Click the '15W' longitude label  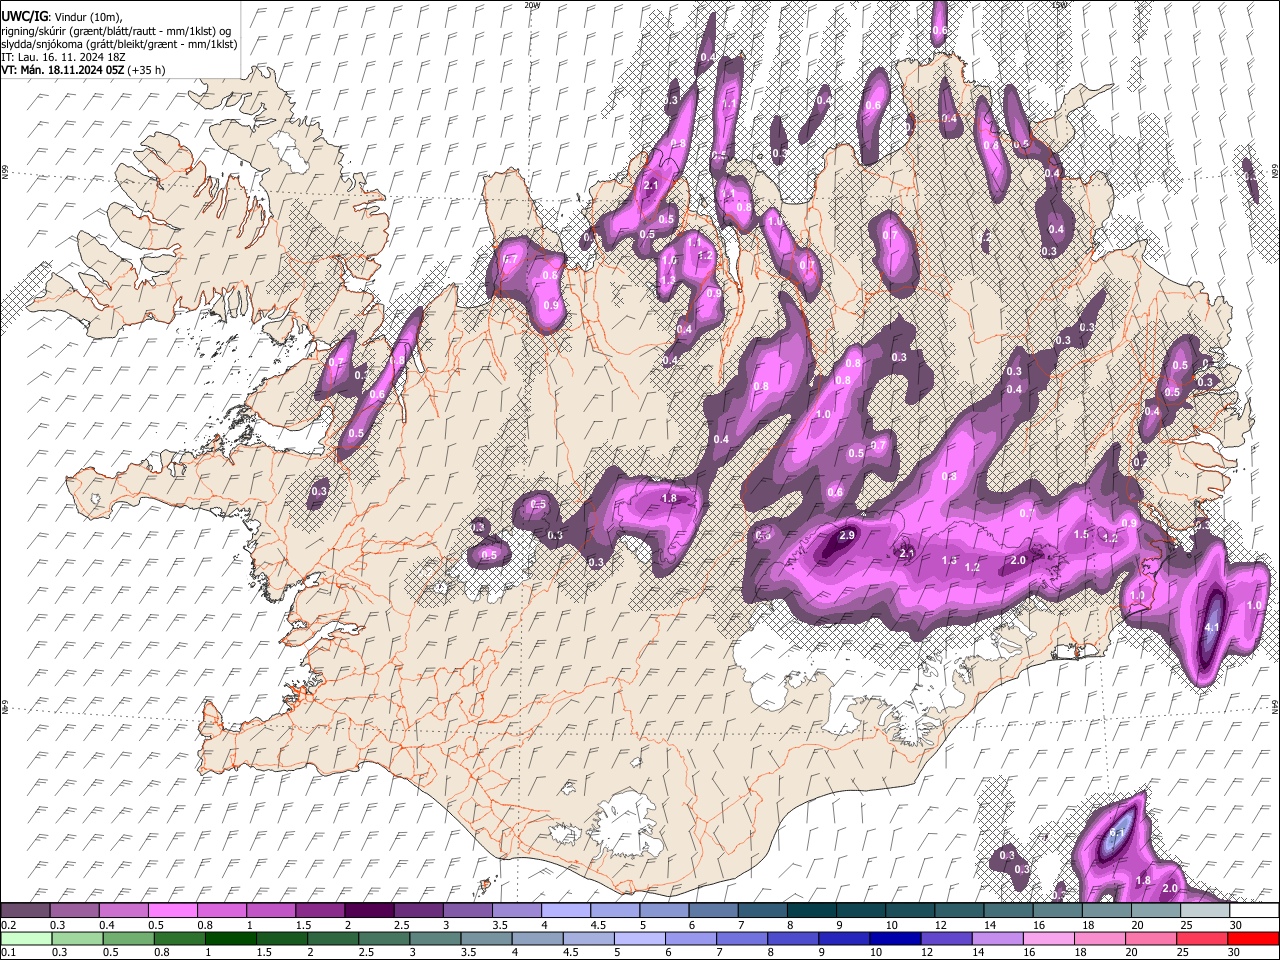pyautogui.click(x=1060, y=5)
